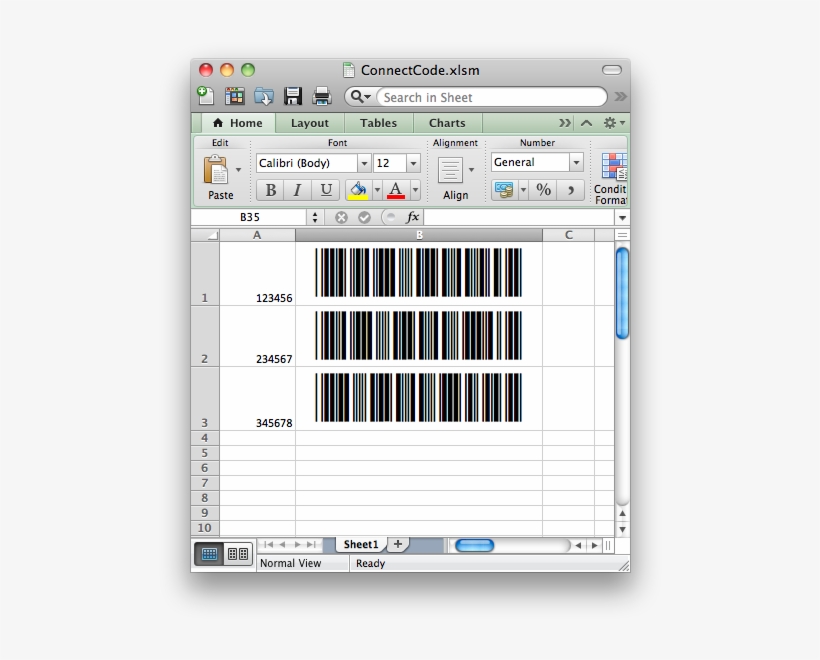
Task: Expand the formula bar
Action: click(622, 218)
